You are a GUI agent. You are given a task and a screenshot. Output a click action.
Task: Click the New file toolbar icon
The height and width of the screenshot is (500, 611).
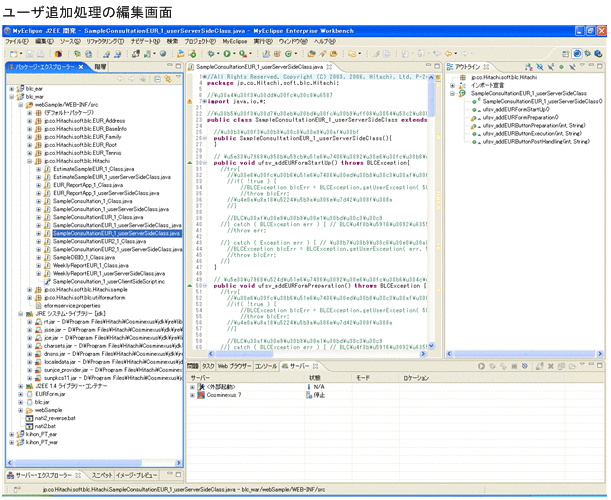point(13,53)
